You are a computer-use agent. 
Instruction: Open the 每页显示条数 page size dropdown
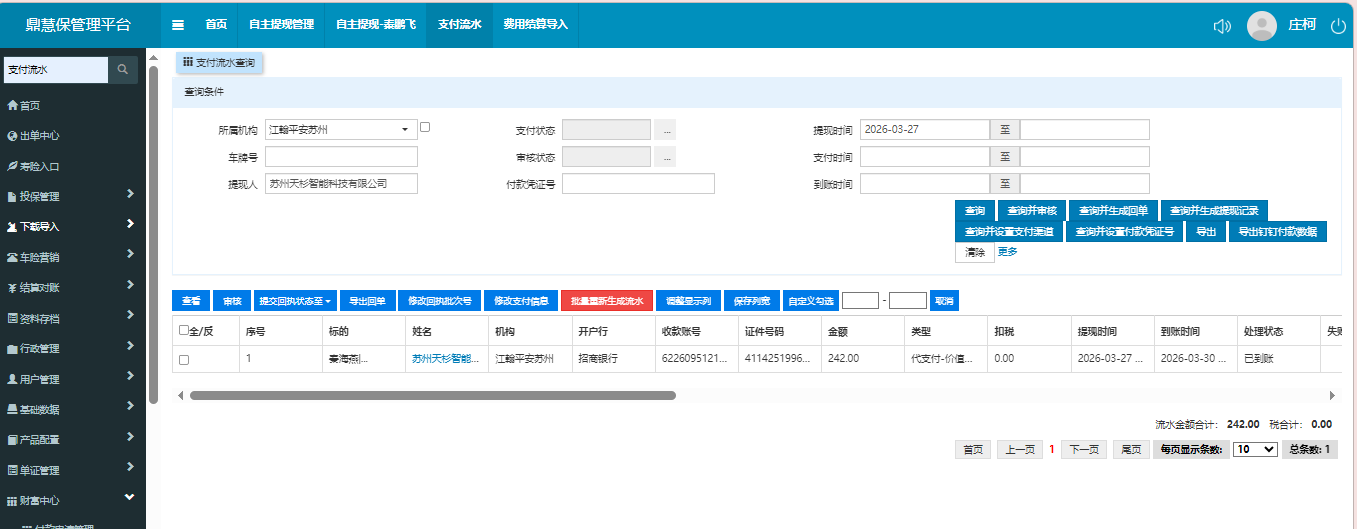[x=1255, y=450]
